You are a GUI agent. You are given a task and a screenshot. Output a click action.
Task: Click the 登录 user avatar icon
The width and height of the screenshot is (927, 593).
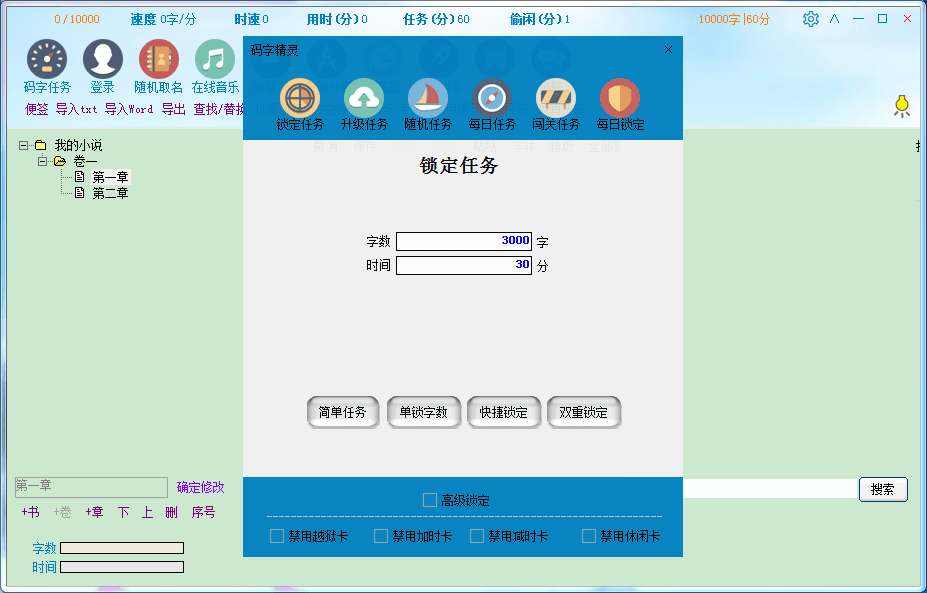(103, 60)
